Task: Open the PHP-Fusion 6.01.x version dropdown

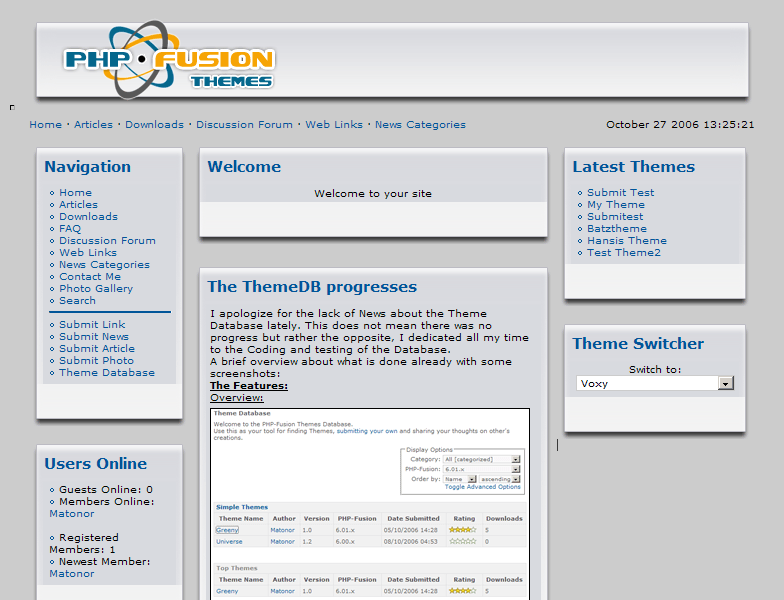Action: point(482,470)
